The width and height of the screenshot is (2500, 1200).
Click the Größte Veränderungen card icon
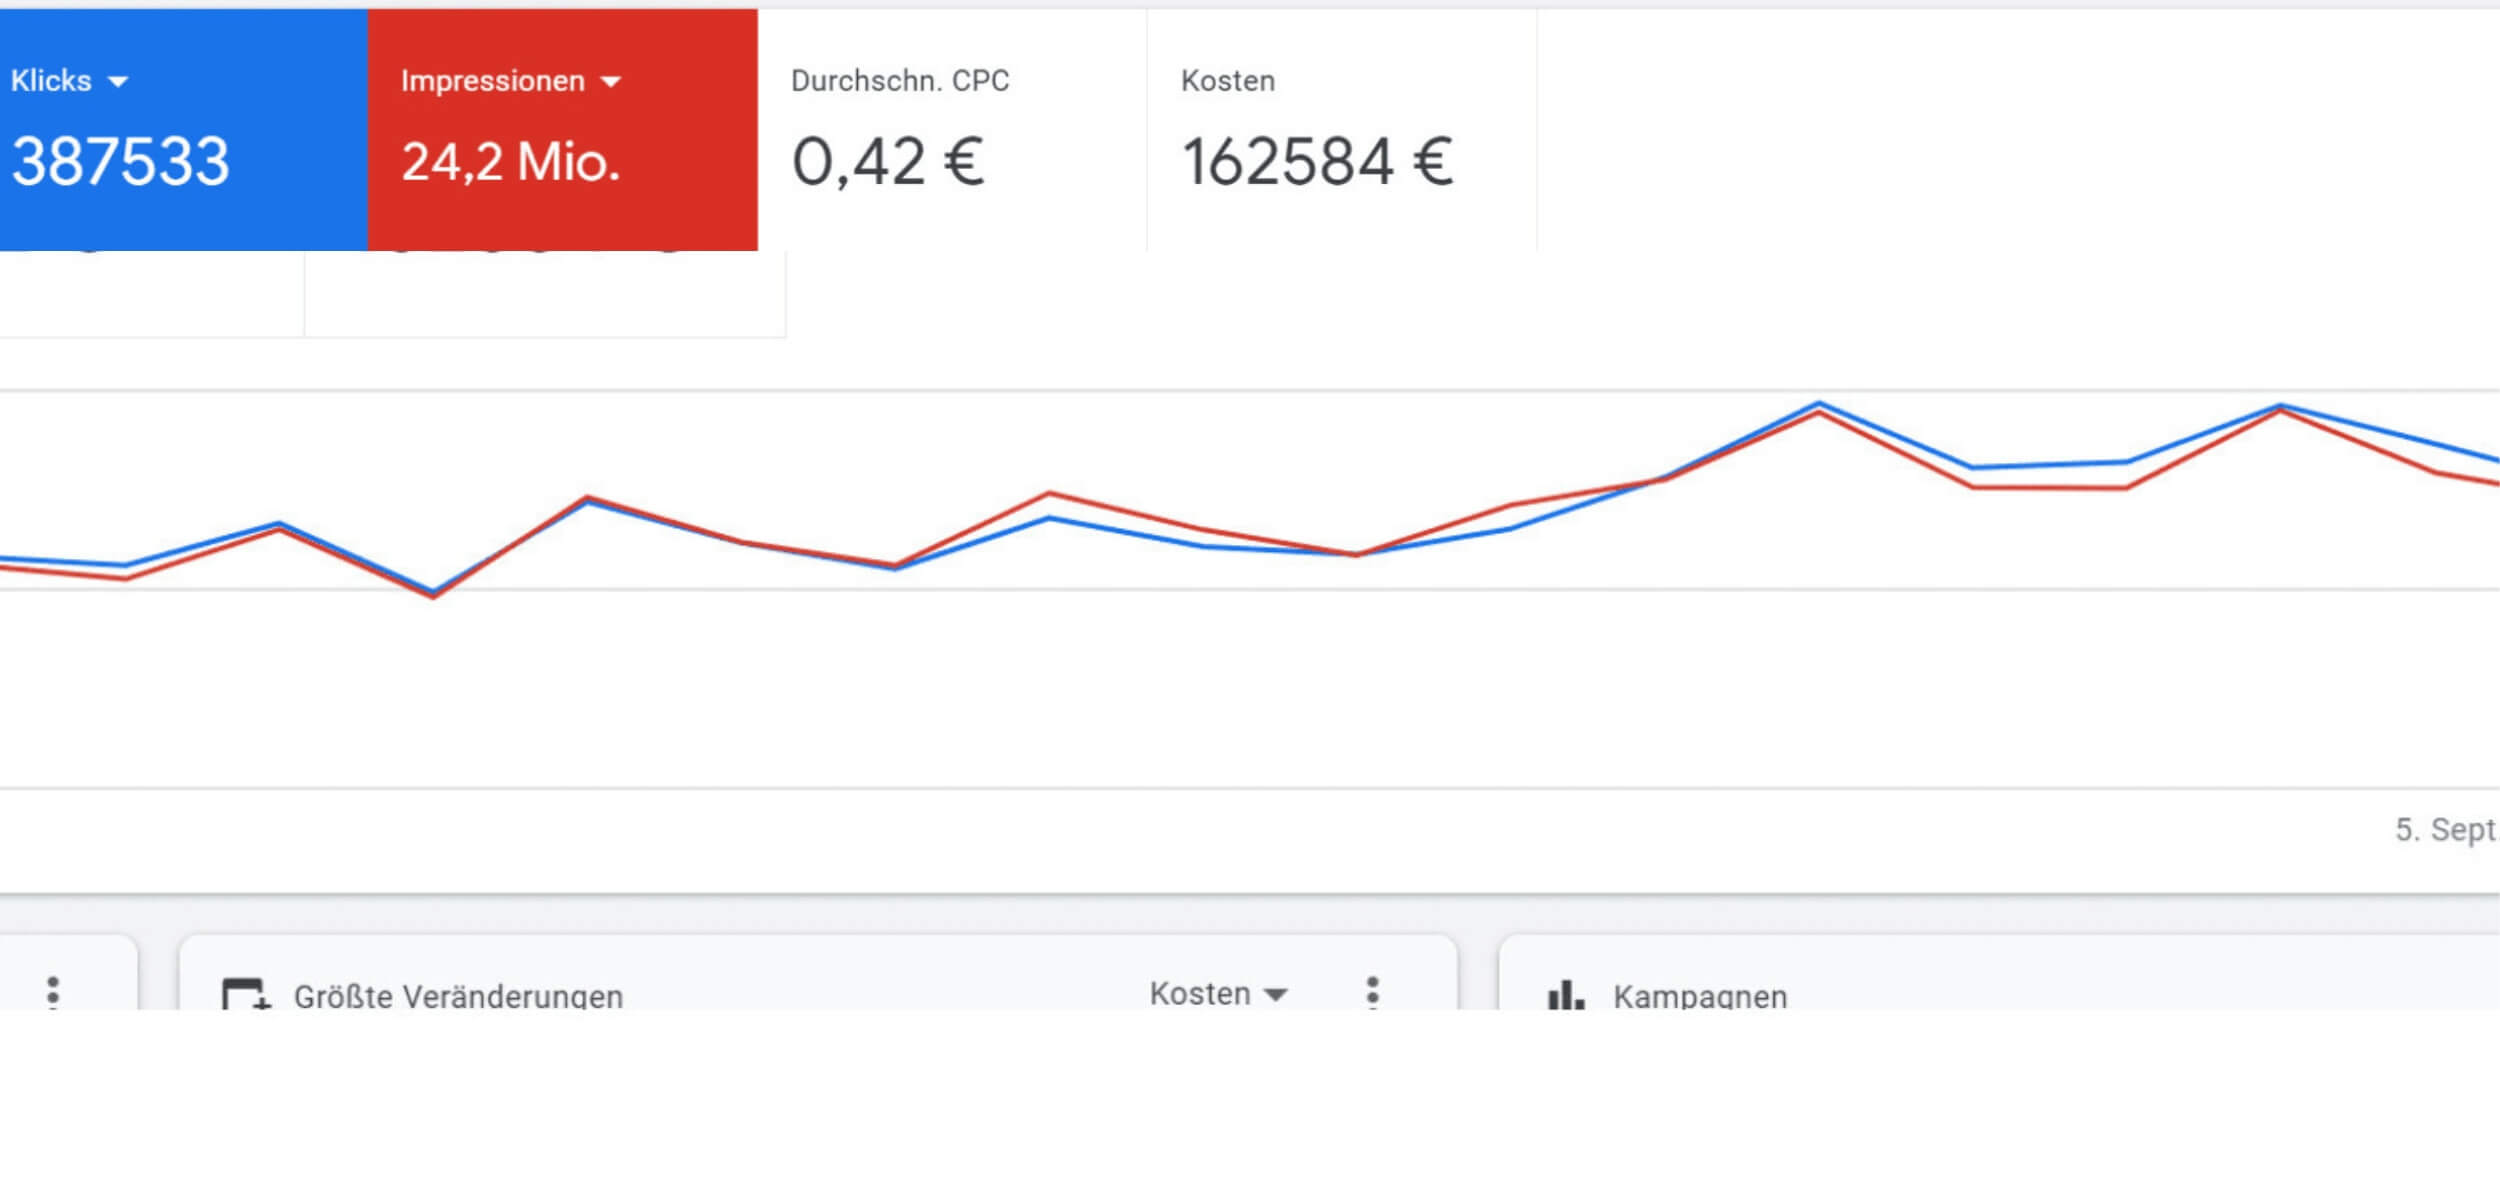[x=245, y=995]
